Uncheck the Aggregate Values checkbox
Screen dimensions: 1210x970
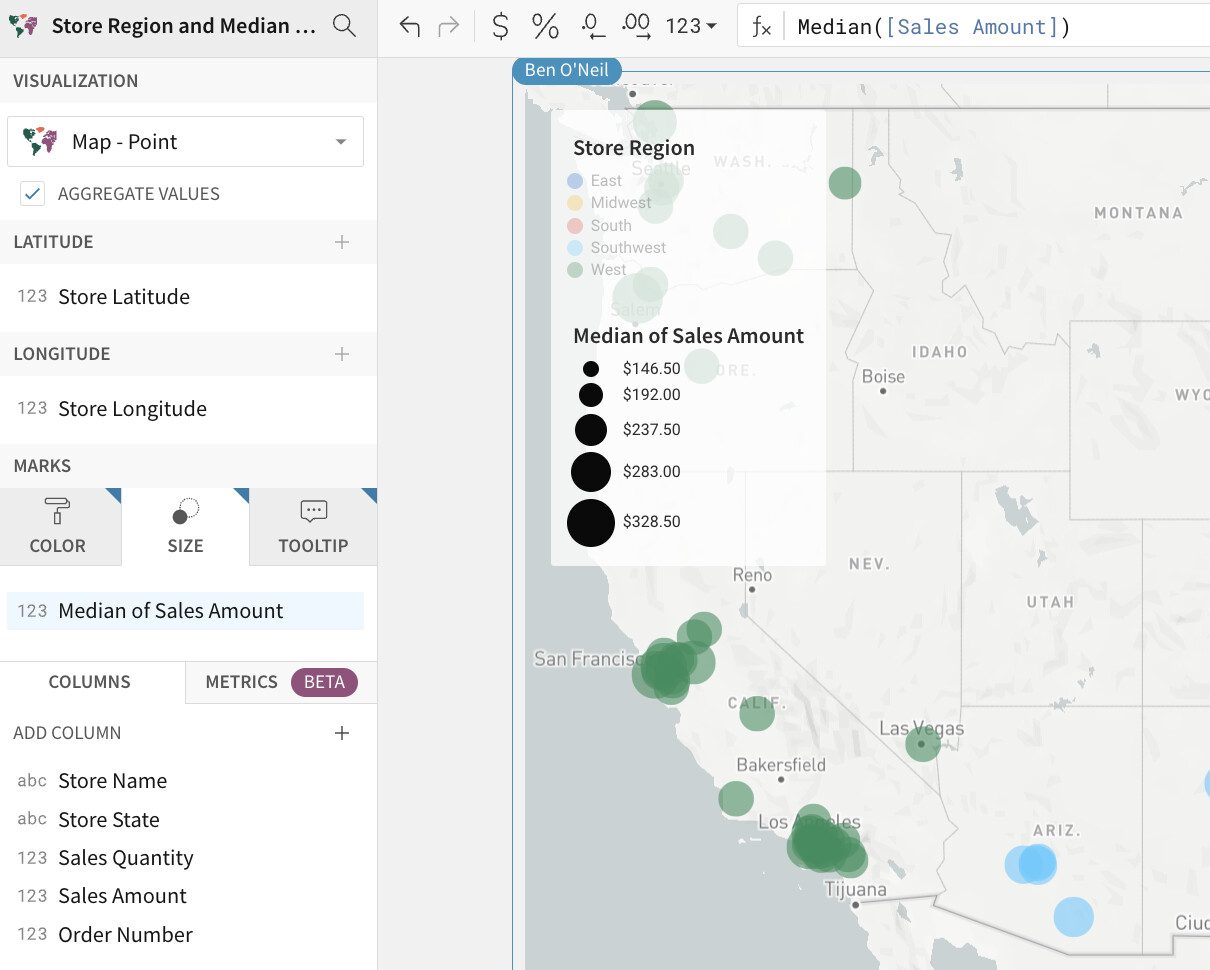point(33,194)
